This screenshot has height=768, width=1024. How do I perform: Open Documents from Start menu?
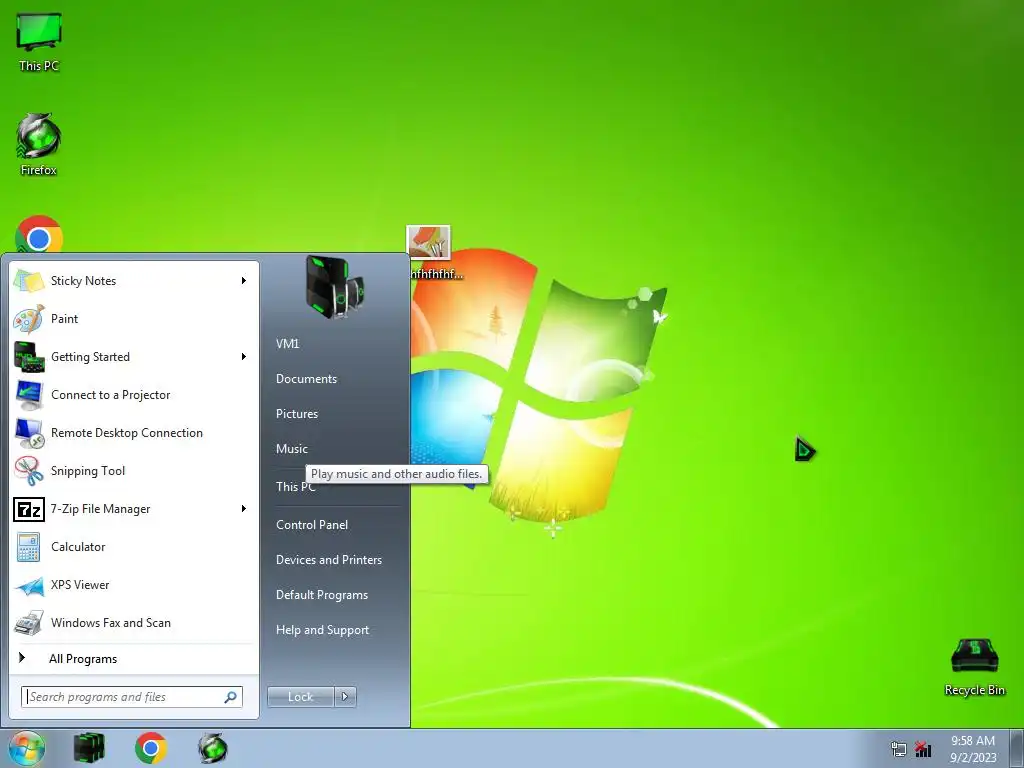(306, 379)
